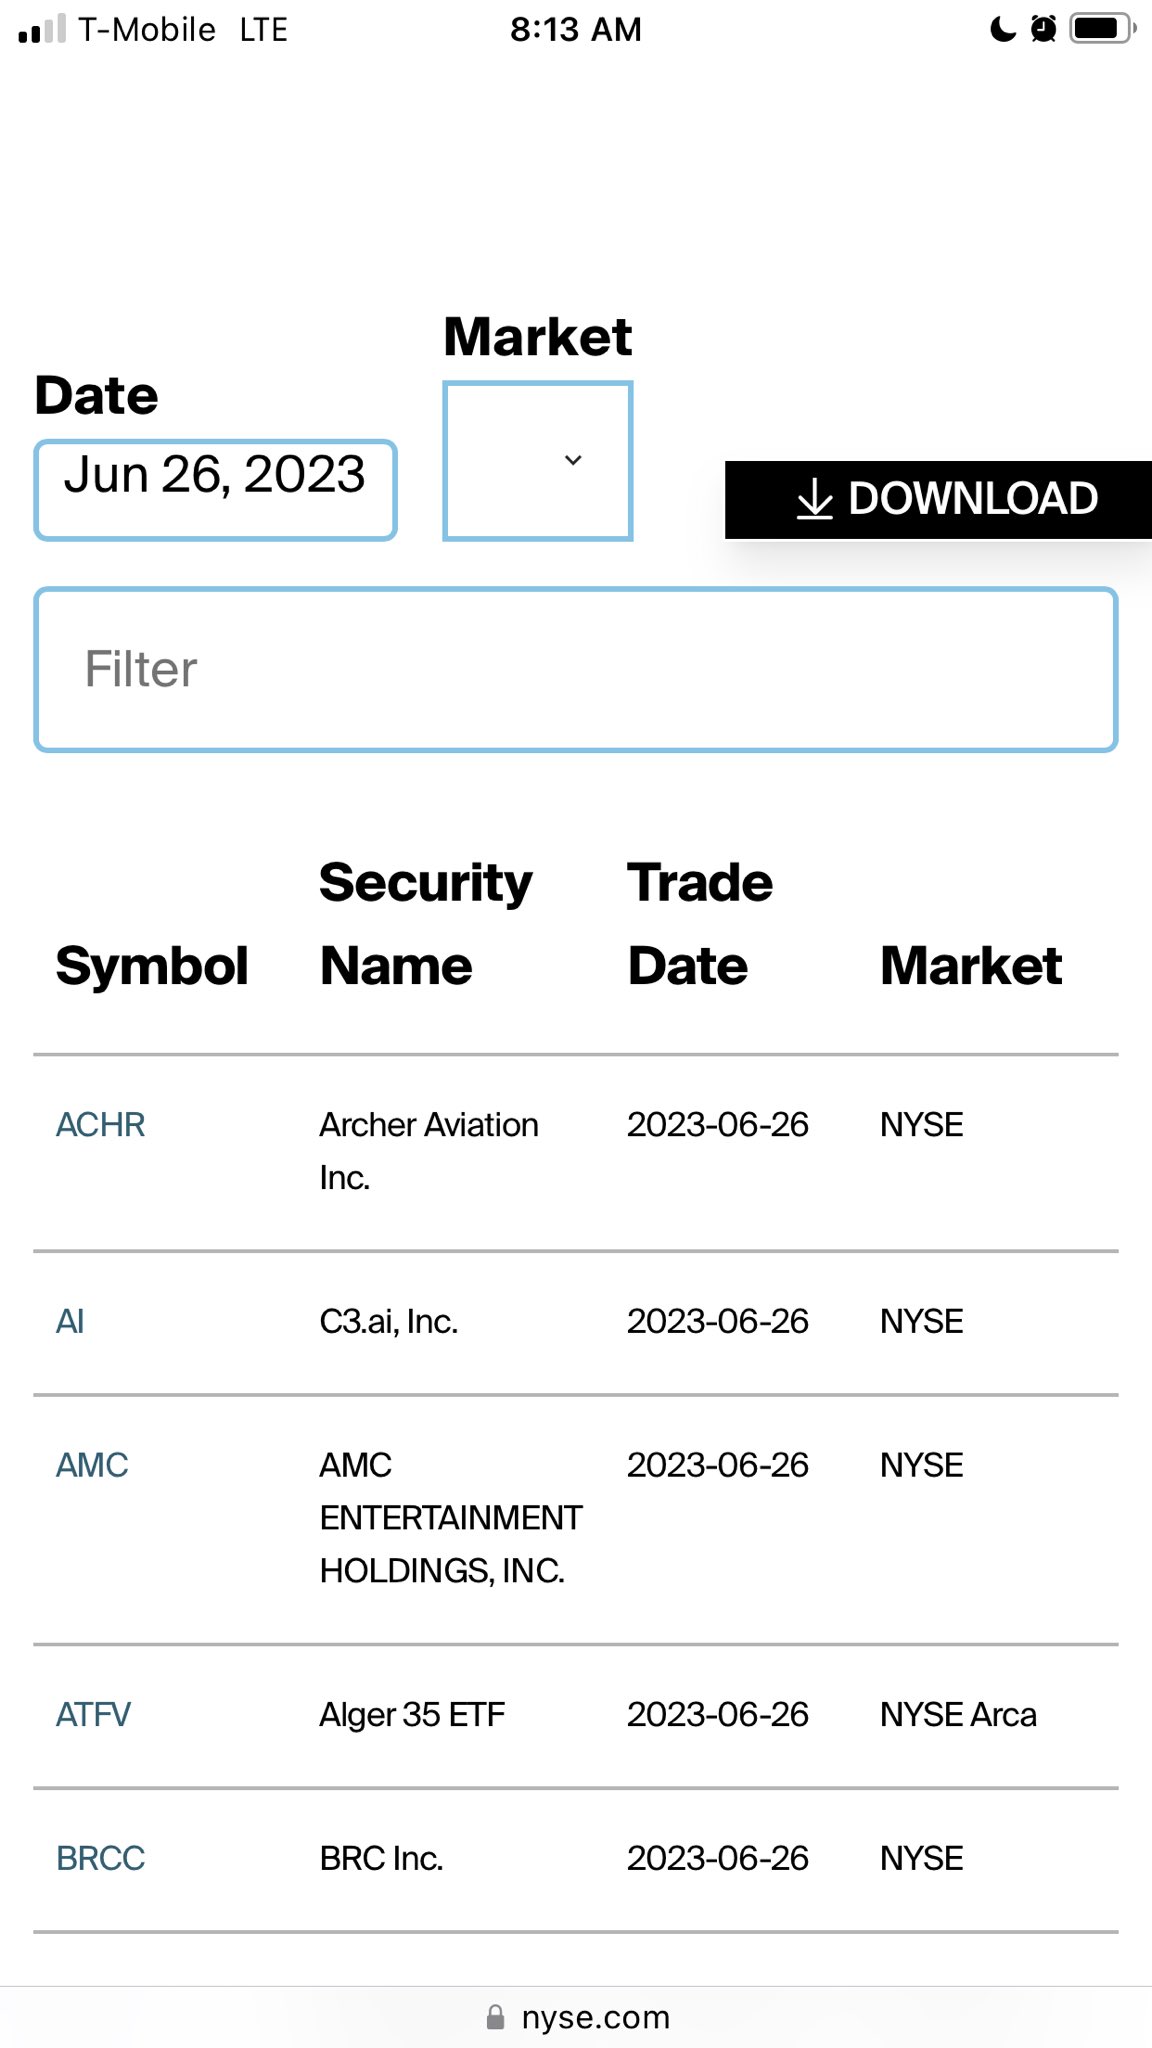
Task: Open the Market dropdown chevron
Action: click(x=572, y=460)
